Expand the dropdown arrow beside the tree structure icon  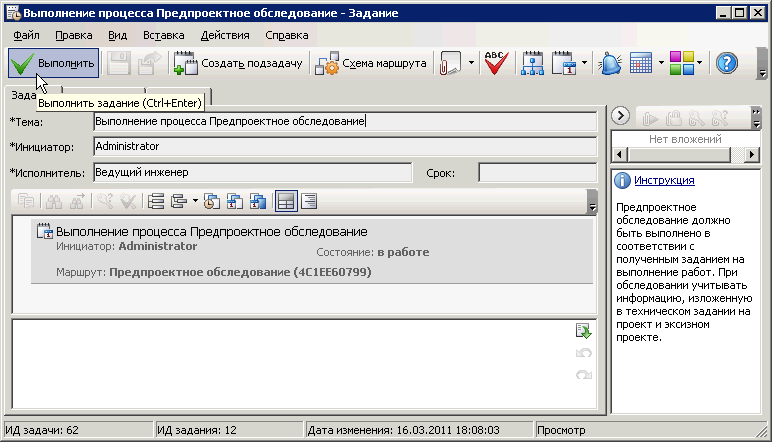coord(195,201)
